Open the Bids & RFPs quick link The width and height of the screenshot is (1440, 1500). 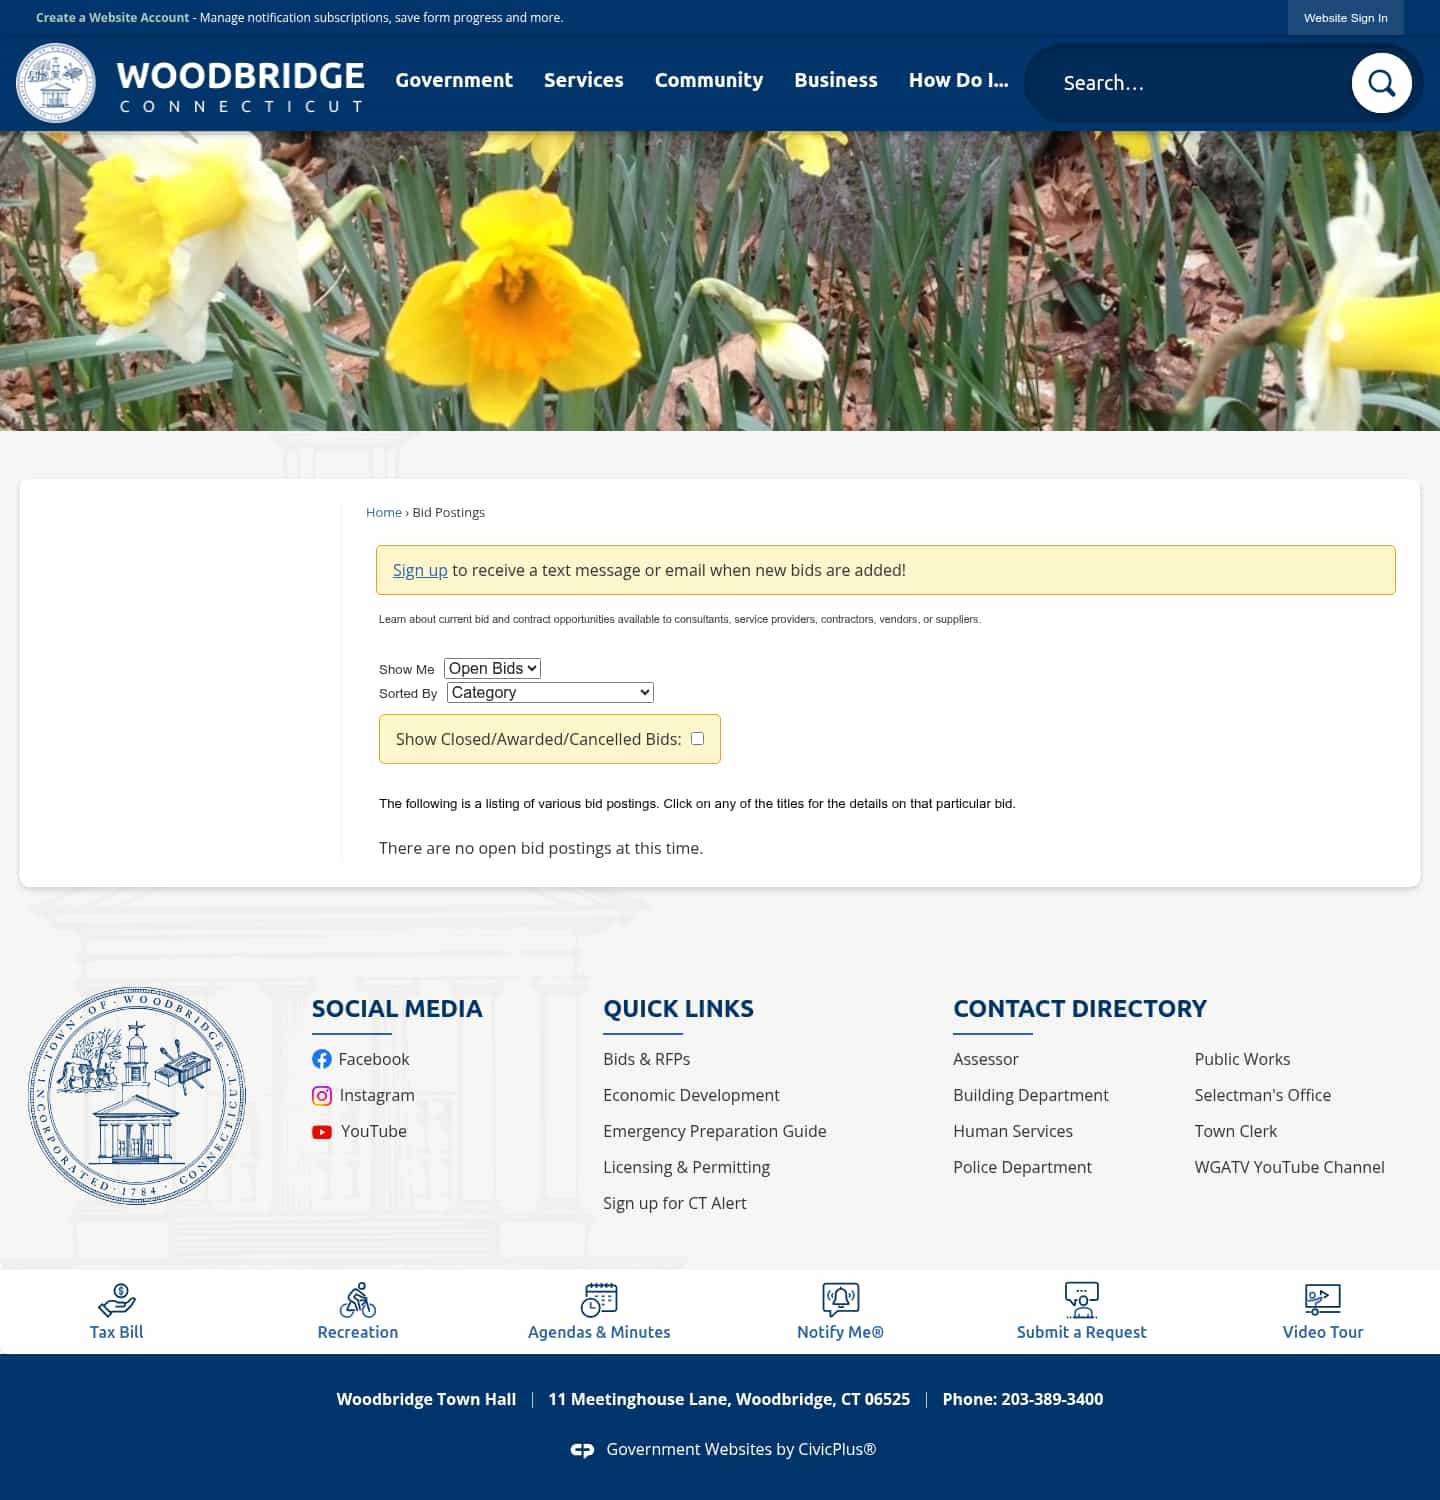point(646,1058)
